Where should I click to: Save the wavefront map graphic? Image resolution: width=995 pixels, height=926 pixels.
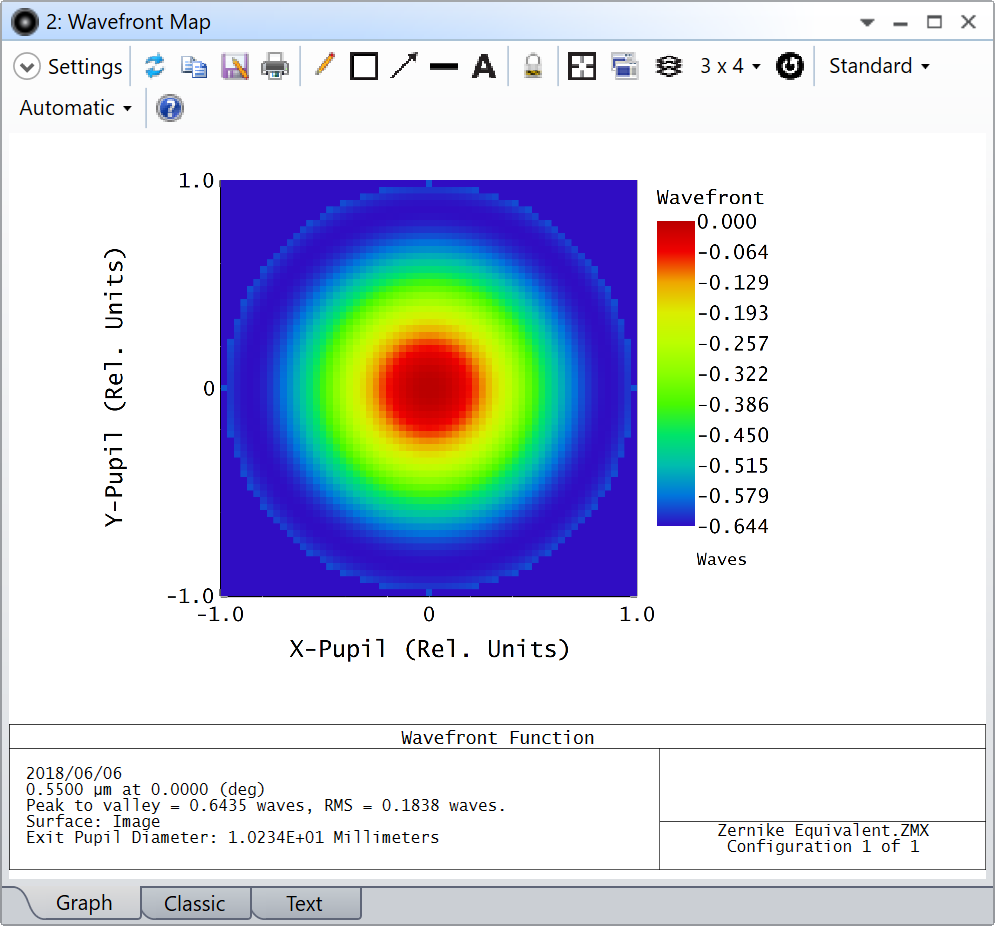pyautogui.click(x=234, y=65)
